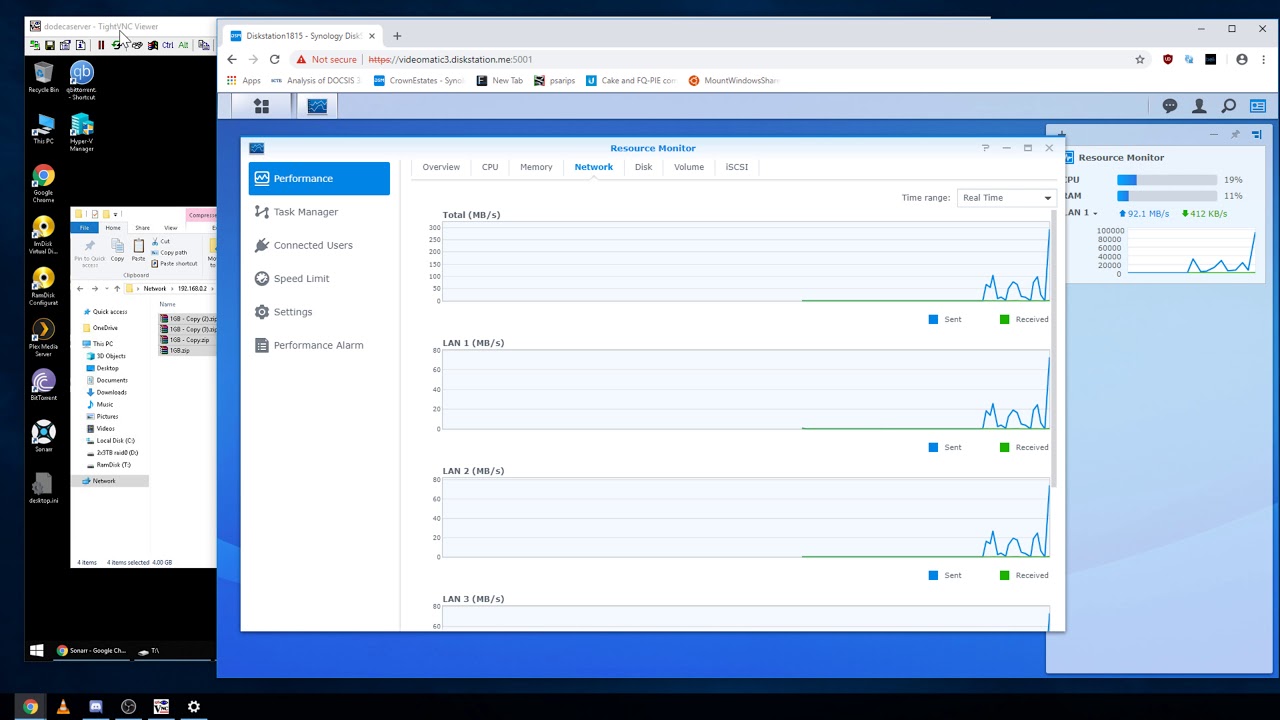1280x720 pixels.
Task: Open the CrownEstates bookmark
Action: [418, 80]
